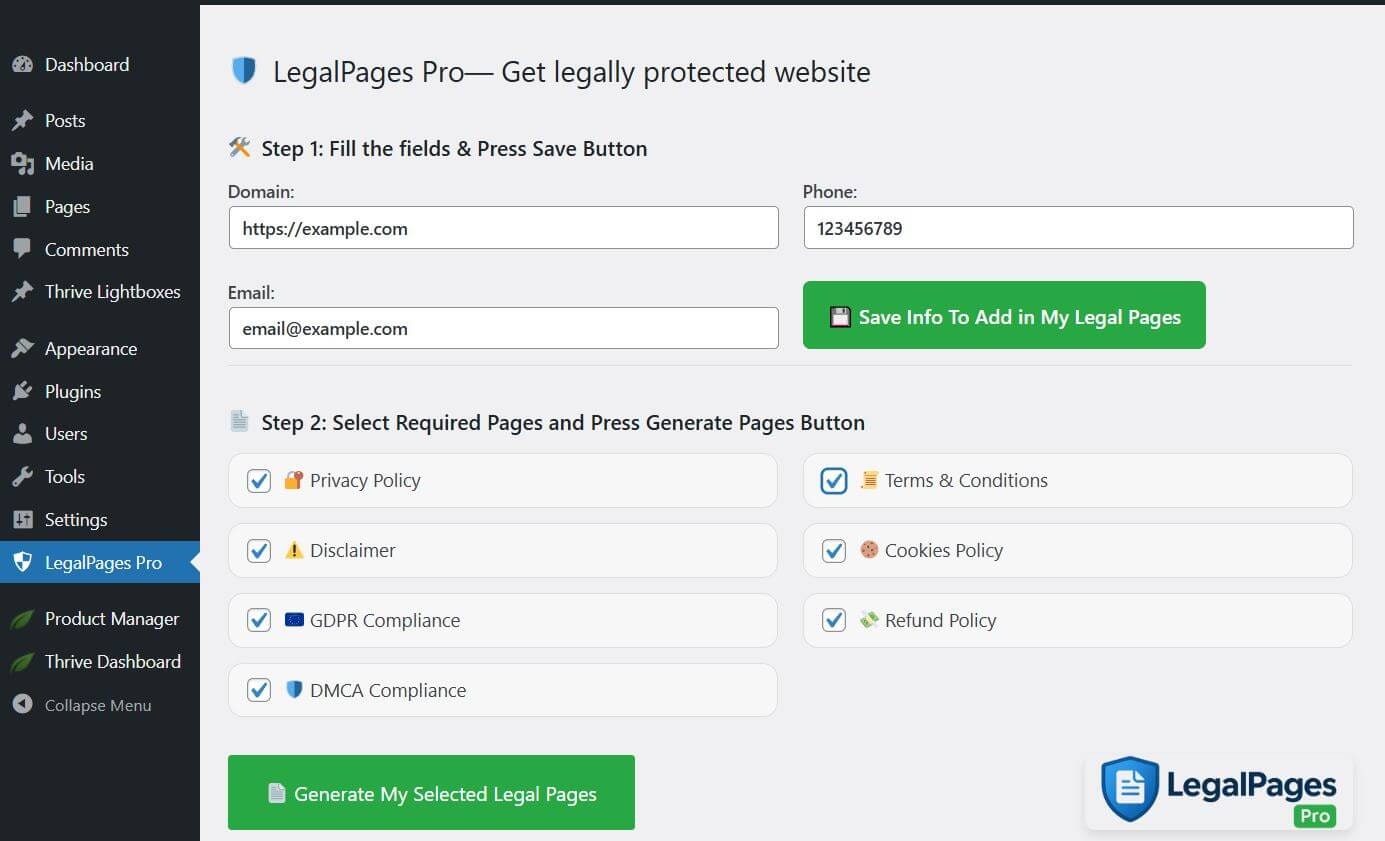1385x841 pixels.
Task: Click the Plugins icon in sidebar
Action: tap(23, 391)
